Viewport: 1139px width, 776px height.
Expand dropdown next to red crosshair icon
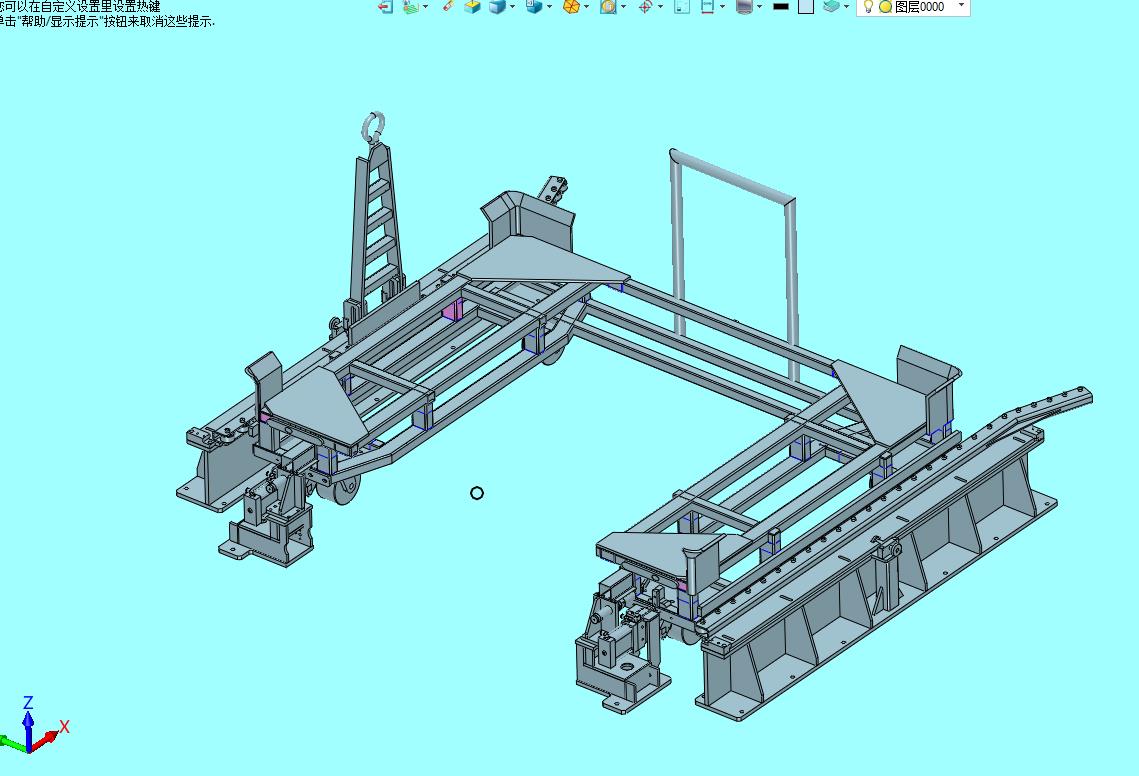tap(660, 7)
